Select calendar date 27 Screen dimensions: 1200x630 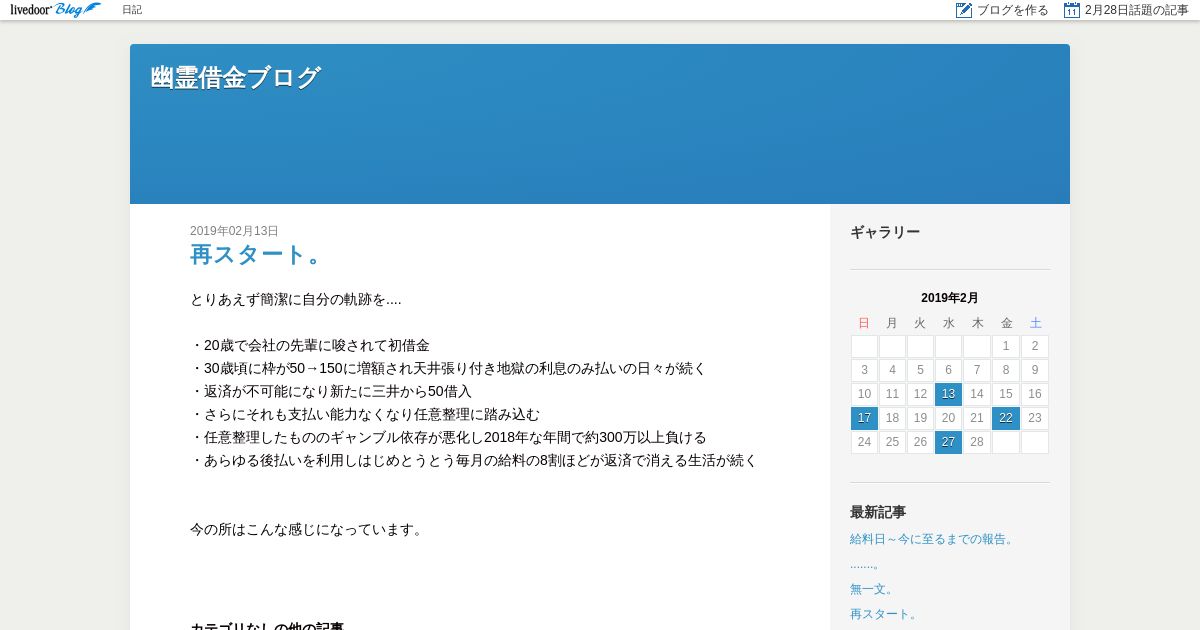tap(948, 442)
